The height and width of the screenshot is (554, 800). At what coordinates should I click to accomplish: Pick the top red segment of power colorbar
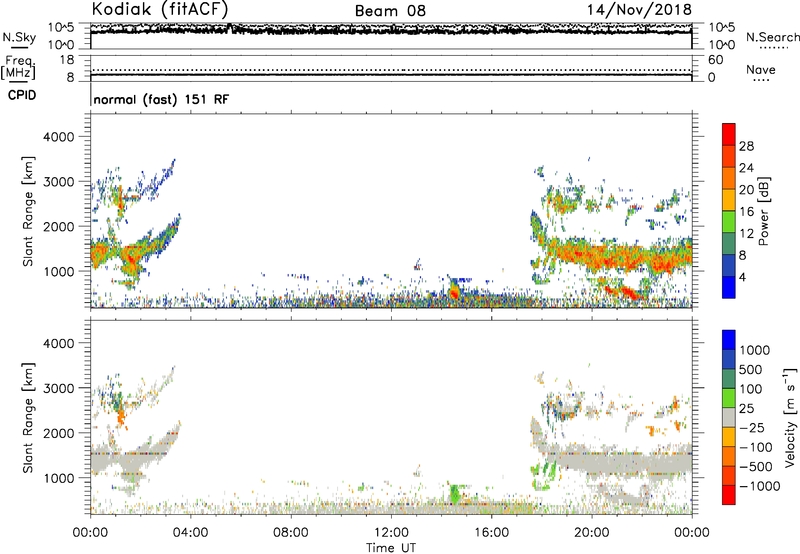click(x=729, y=134)
